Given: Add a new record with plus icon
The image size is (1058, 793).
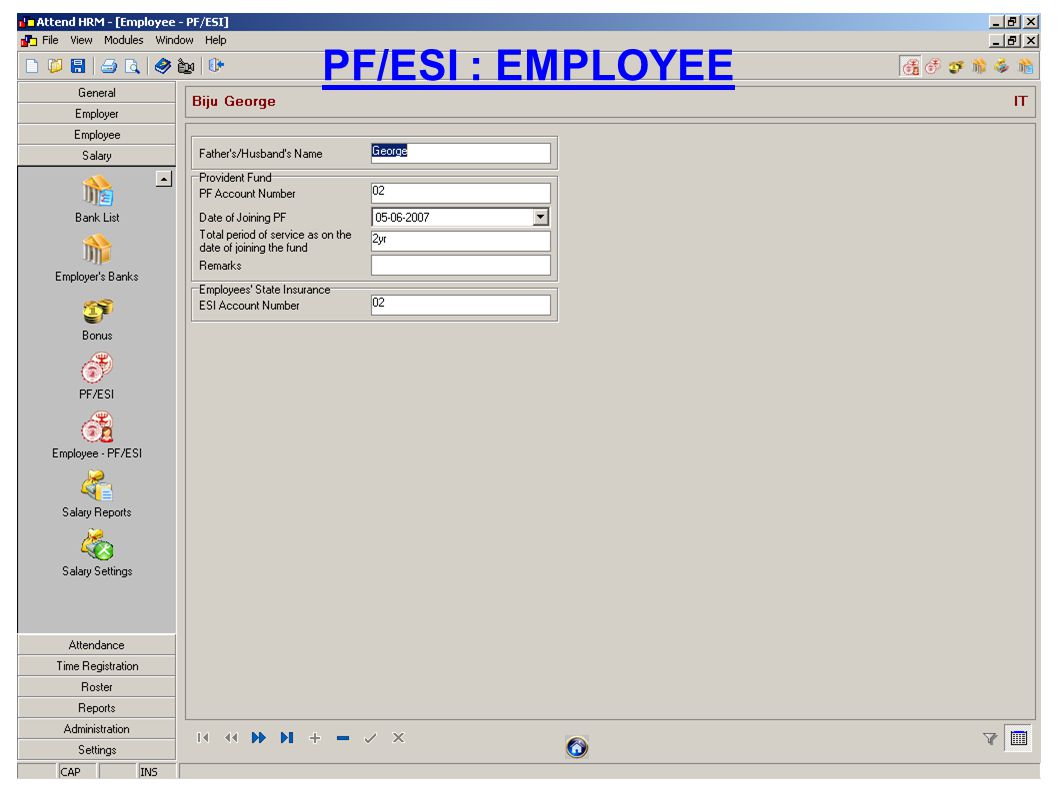Looking at the screenshot, I should (x=315, y=738).
